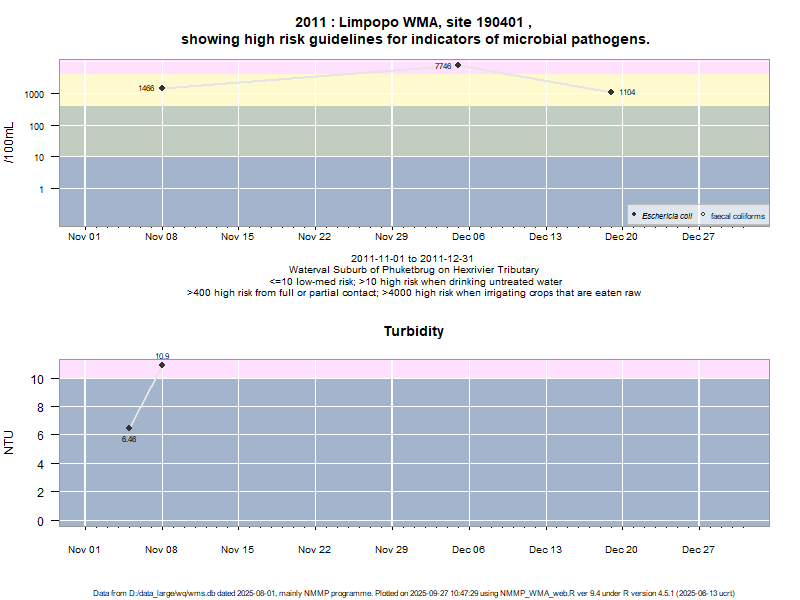The height and width of the screenshot is (600, 800).
Task: Click the 'Nov 22' tick on microbial chart x-axis
Action: (315, 238)
